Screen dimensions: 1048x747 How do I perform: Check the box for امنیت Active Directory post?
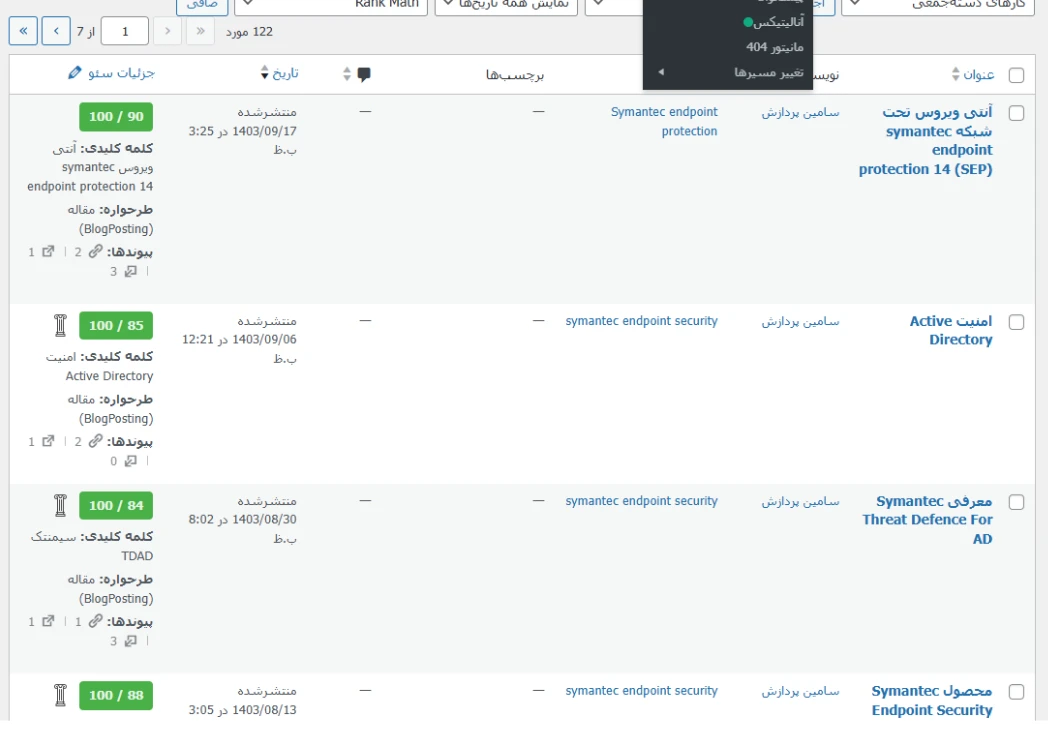click(x=1016, y=322)
